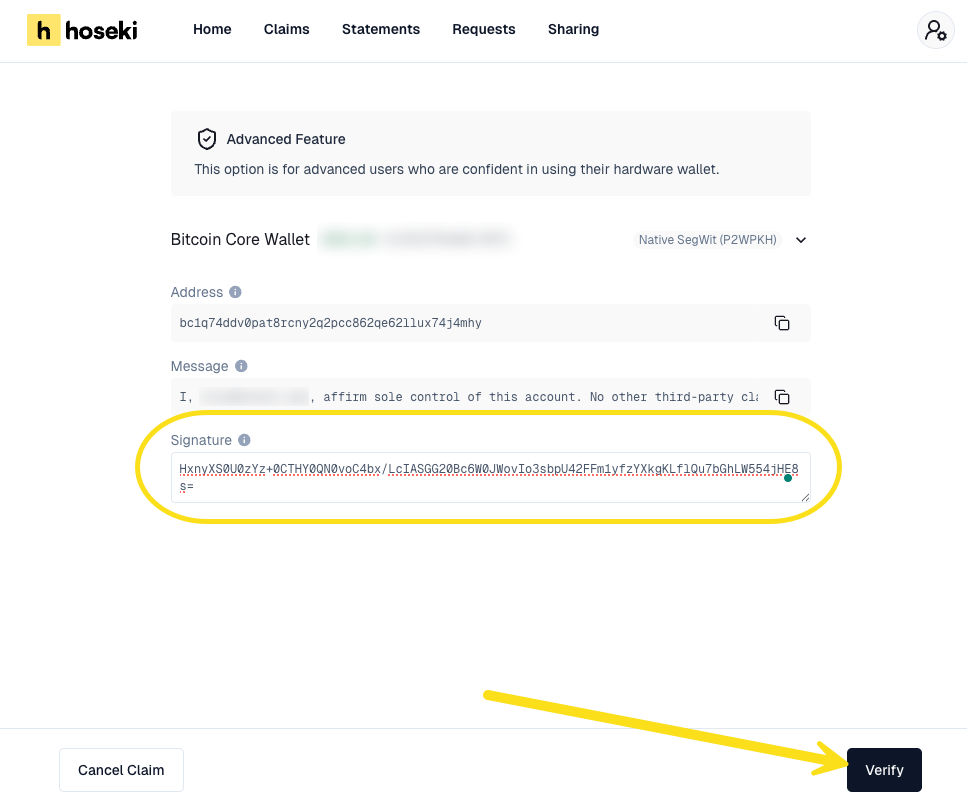Show info tooltip for Signature
The image size is (967, 802).
click(x=244, y=440)
